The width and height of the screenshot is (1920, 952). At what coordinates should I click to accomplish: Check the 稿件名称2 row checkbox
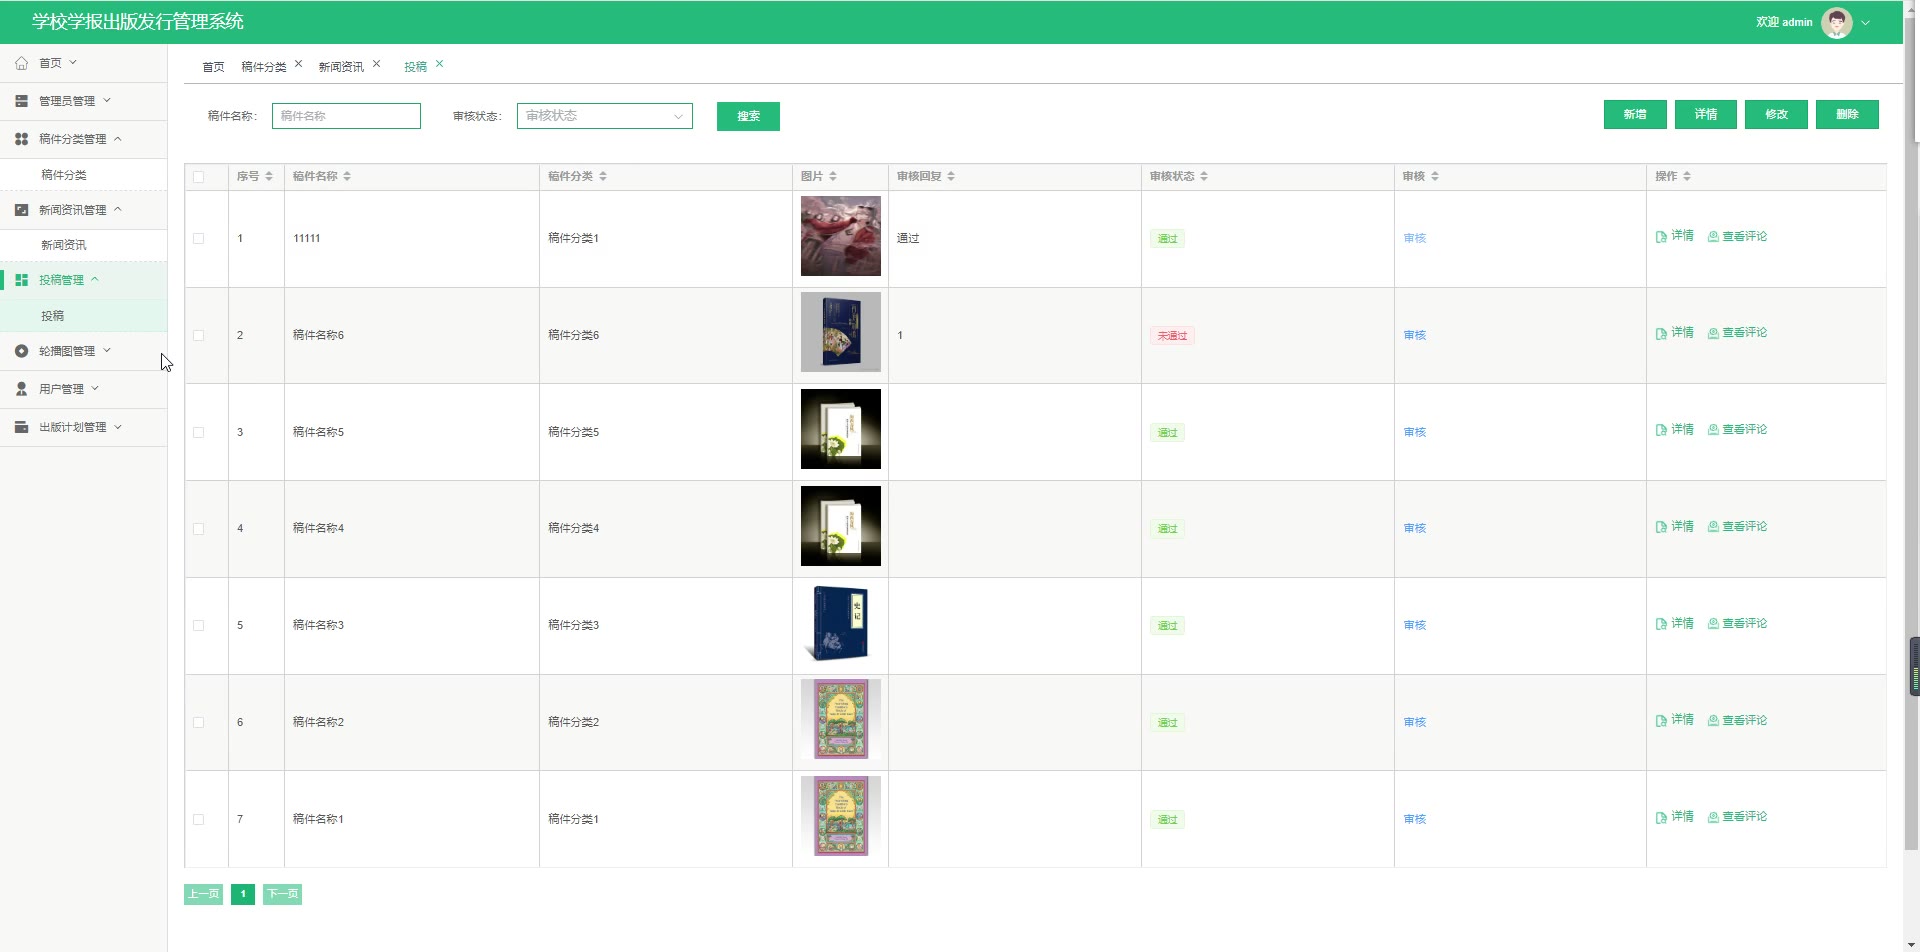[198, 723]
